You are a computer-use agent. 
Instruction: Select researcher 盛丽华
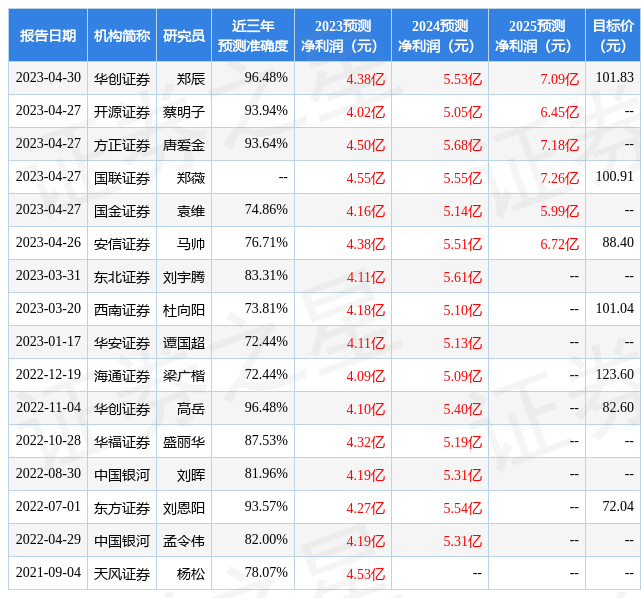coord(184,442)
